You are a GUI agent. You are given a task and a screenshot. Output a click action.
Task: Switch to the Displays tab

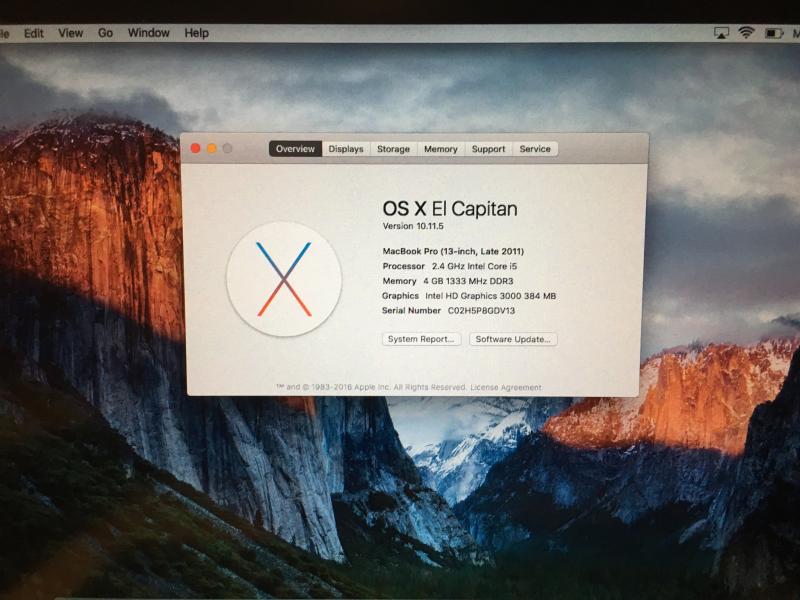tap(346, 149)
